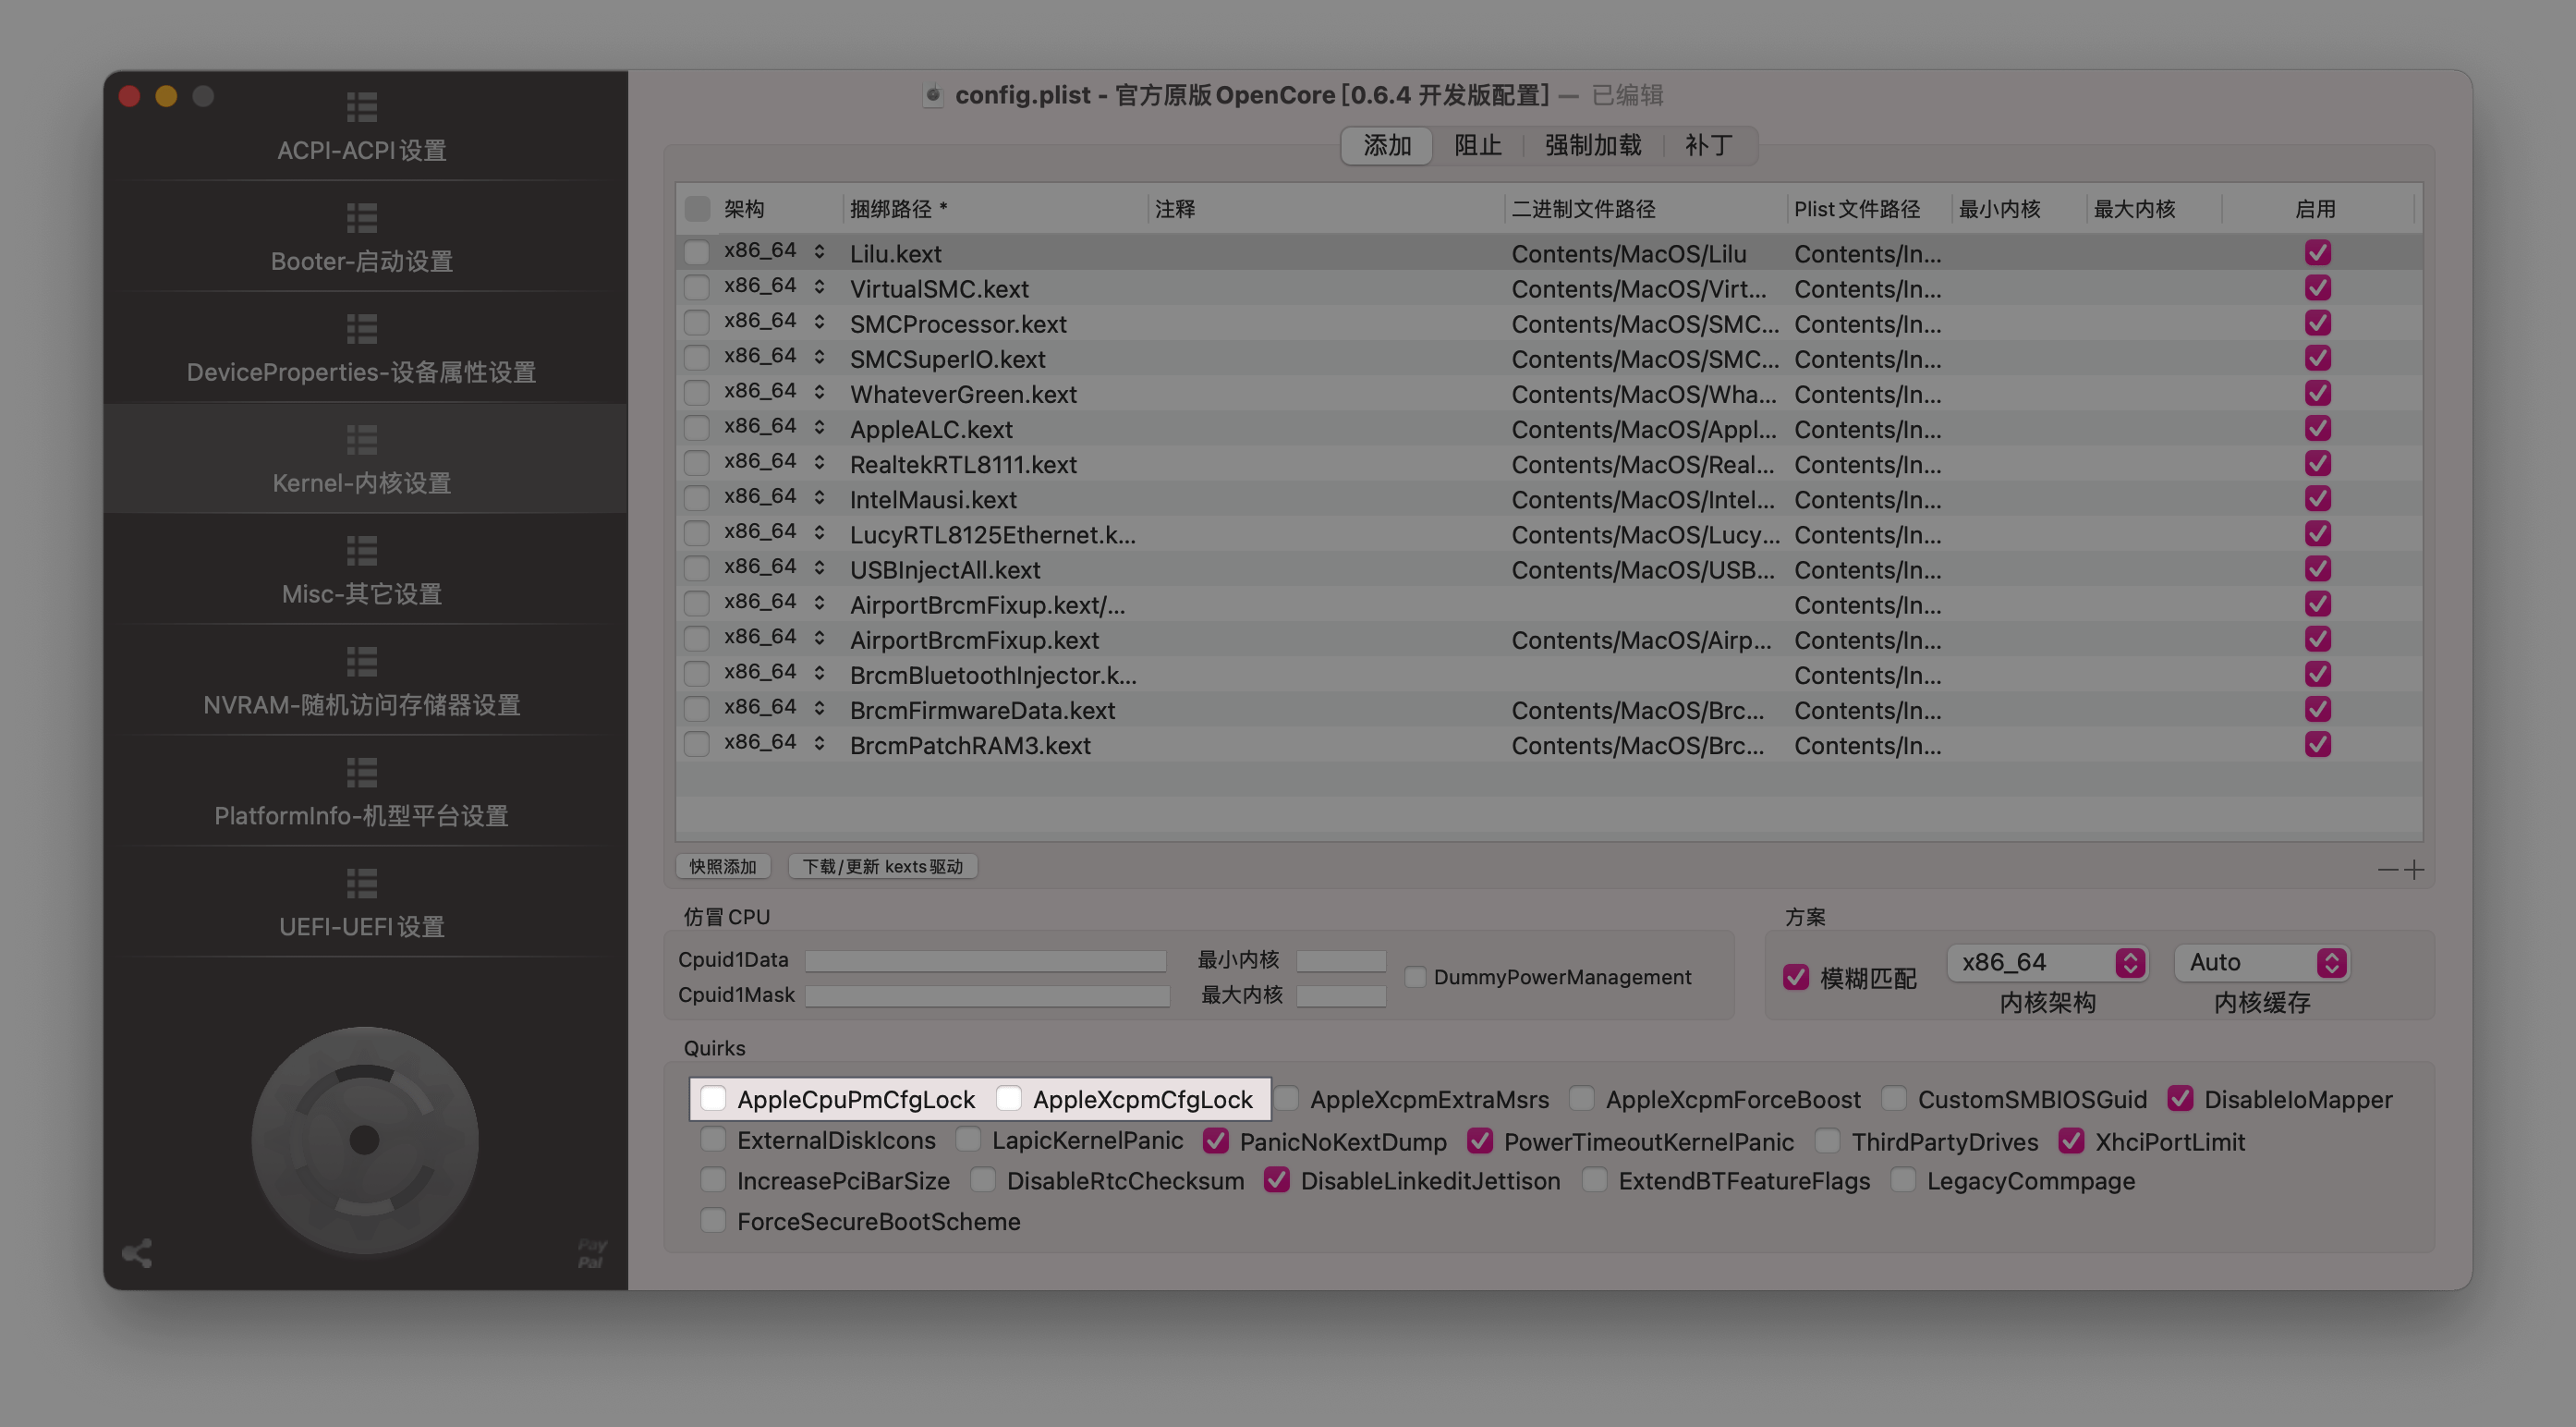Click the Booter section list icon
The height and width of the screenshot is (1427, 2576).
click(361, 217)
